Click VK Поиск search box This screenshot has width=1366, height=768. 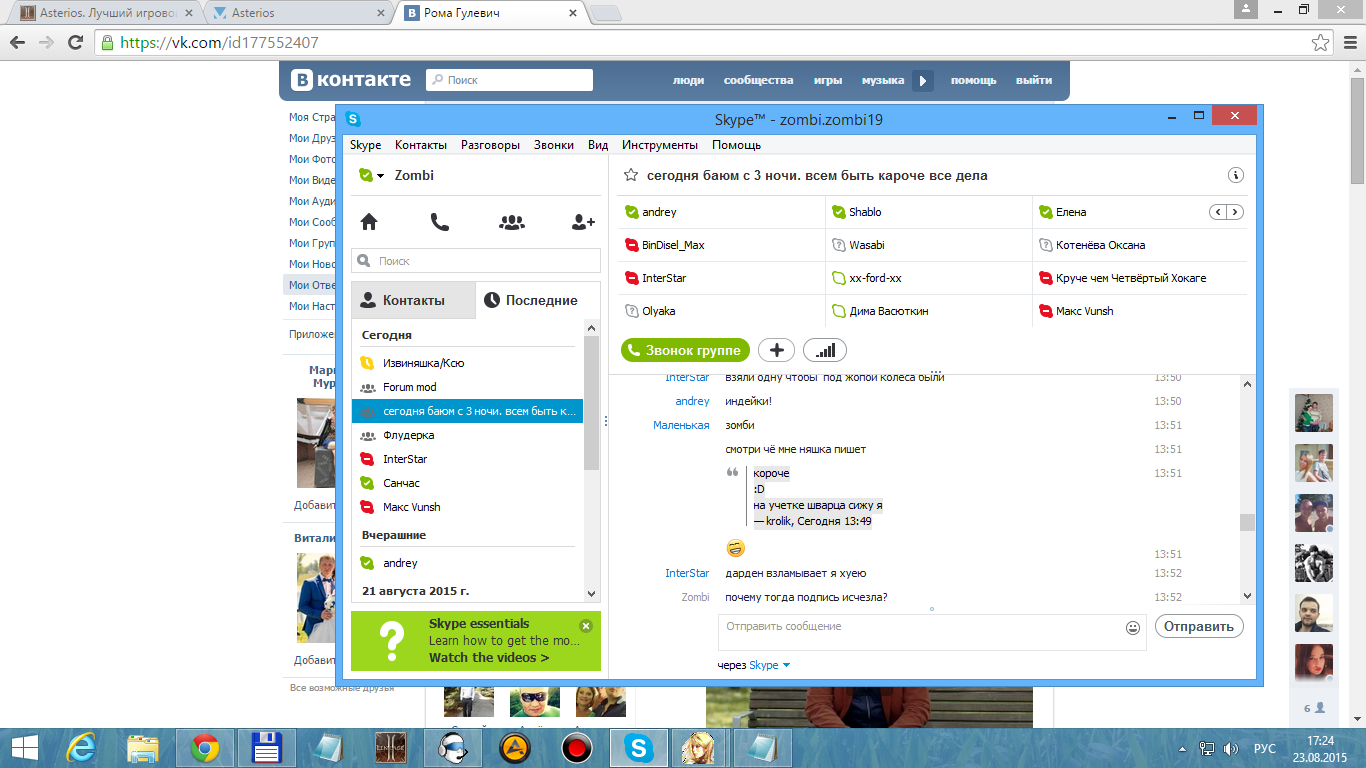(x=509, y=80)
